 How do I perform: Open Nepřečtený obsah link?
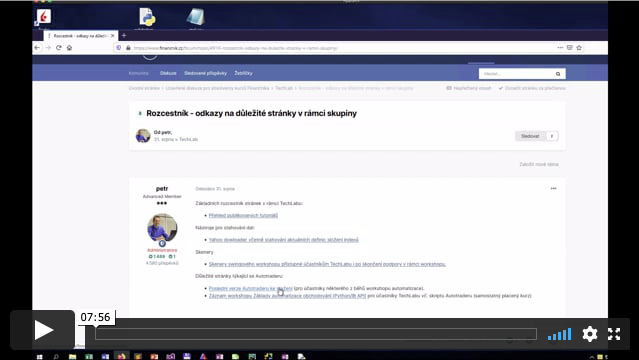(469, 88)
